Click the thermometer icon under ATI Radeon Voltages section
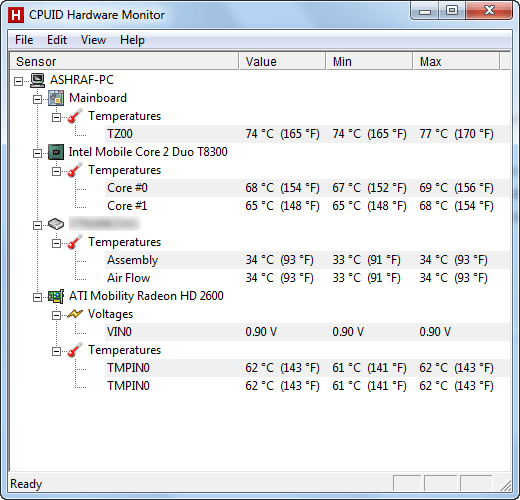This screenshot has height=500, width=520. click(x=75, y=350)
